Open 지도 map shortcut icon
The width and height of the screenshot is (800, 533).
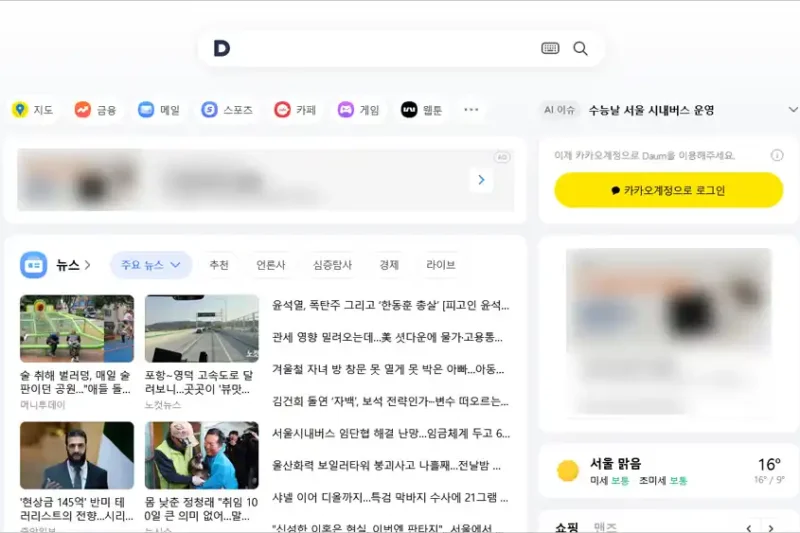(20, 110)
